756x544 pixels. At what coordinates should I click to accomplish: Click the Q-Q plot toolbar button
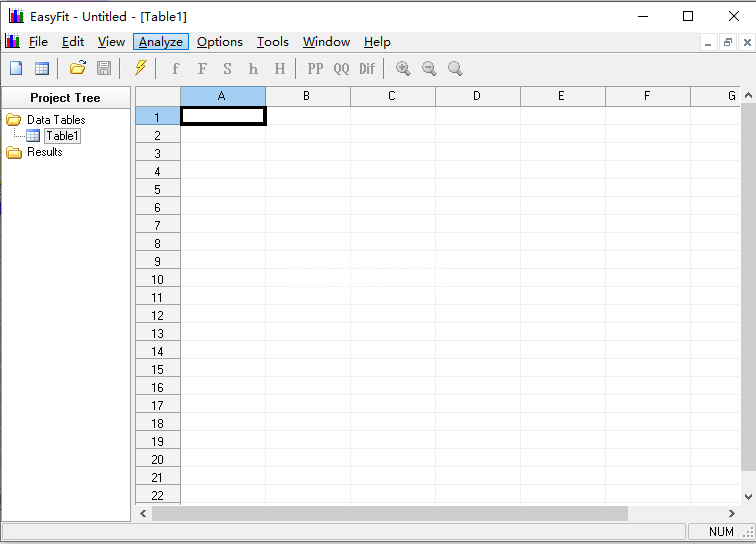click(x=341, y=68)
